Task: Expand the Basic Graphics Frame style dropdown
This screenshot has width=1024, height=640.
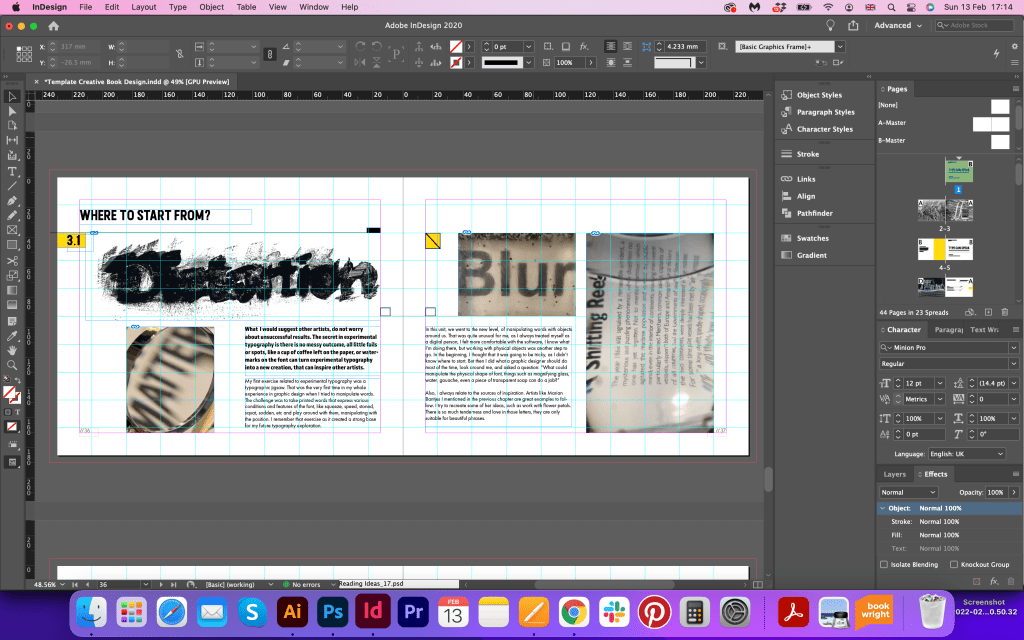Action: pyautogui.click(x=840, y=46)
